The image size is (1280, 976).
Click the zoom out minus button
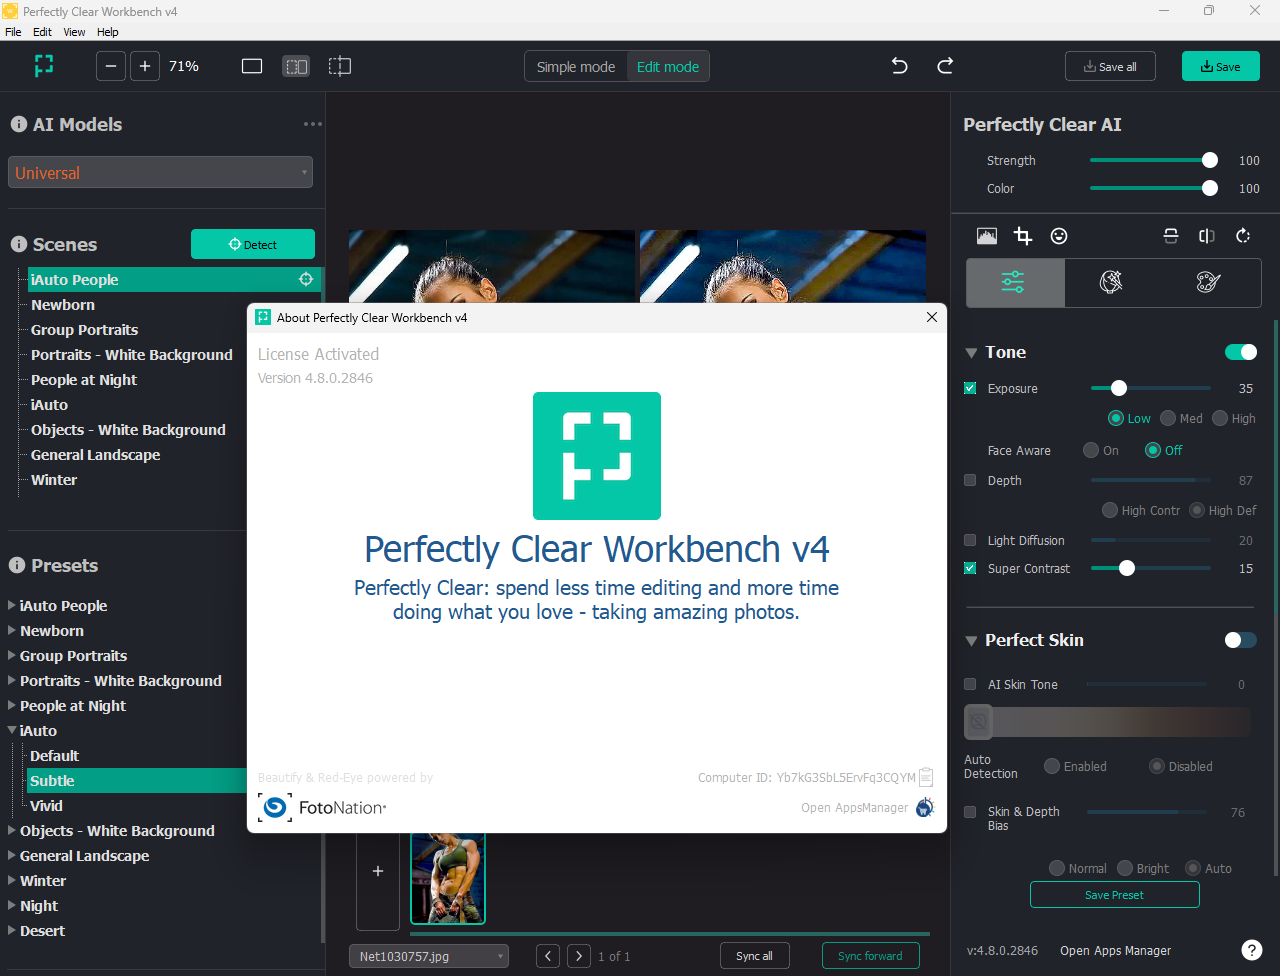[x=111, y=66]
